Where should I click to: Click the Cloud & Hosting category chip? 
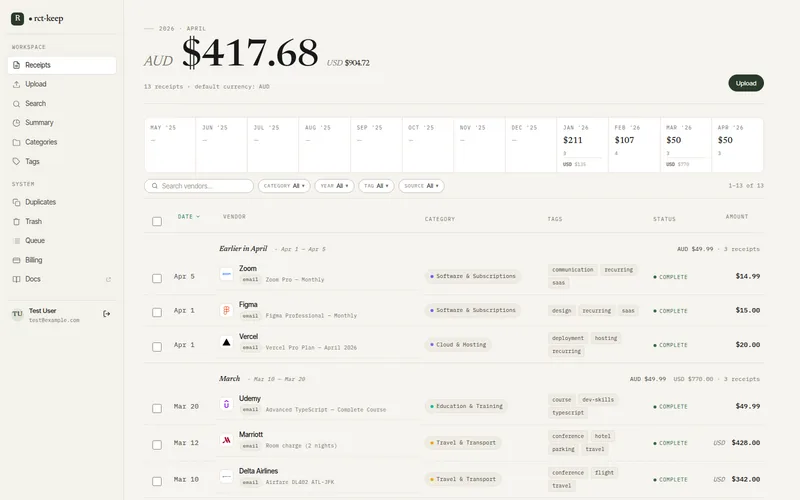[x=458, y=345]
